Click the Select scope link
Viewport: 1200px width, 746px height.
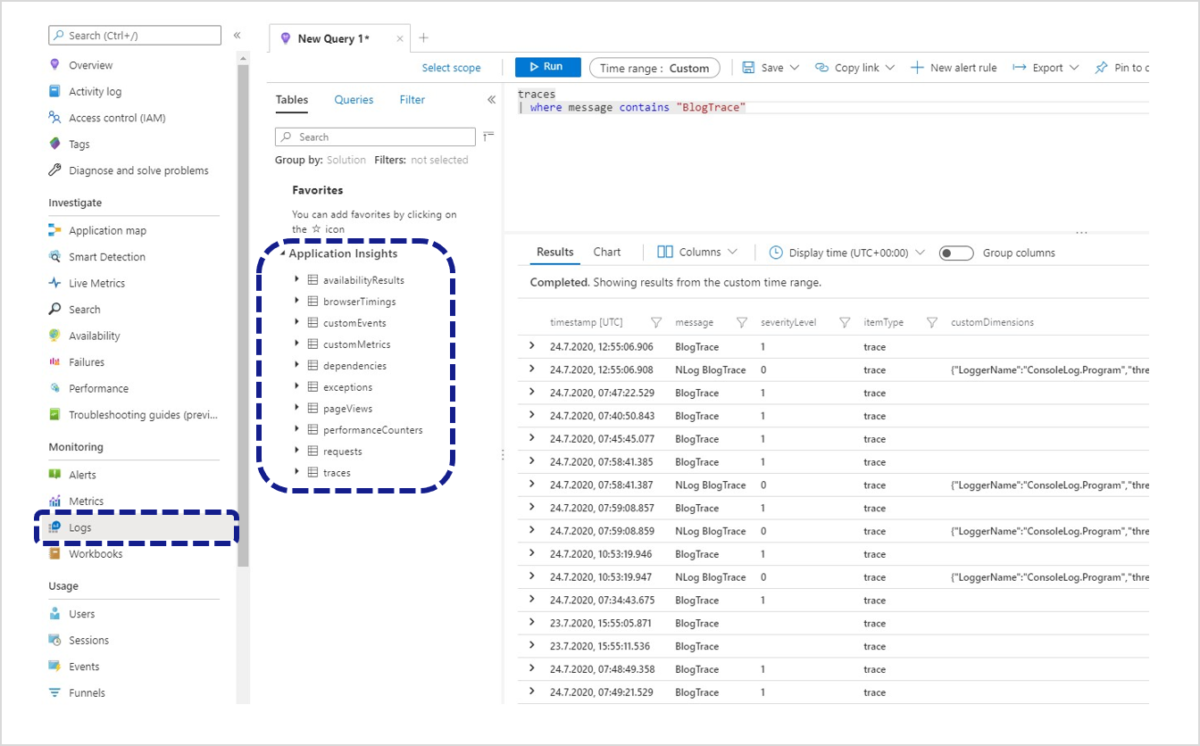pos(451,68)
